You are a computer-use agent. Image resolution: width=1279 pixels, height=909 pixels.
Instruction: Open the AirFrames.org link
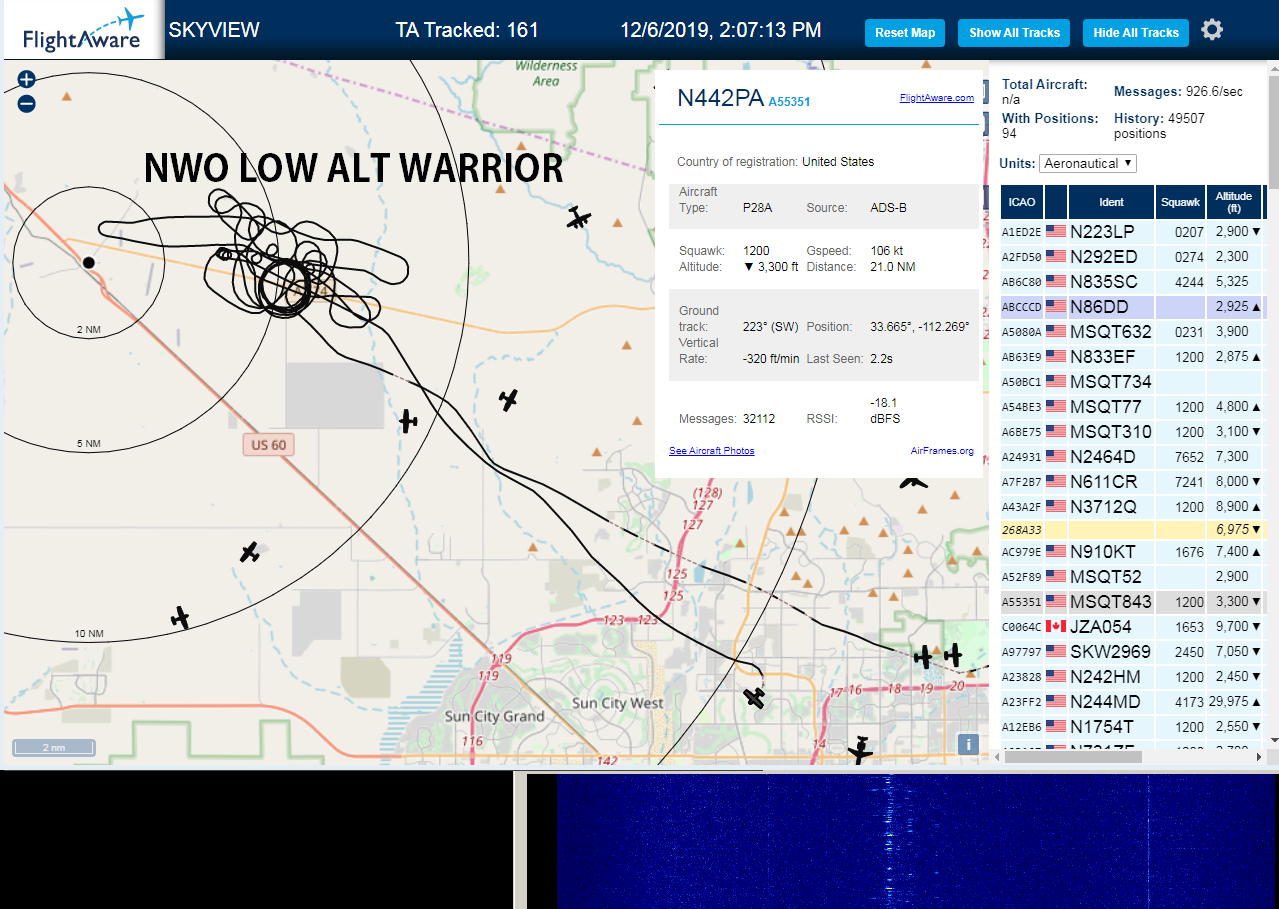point(942,451)
